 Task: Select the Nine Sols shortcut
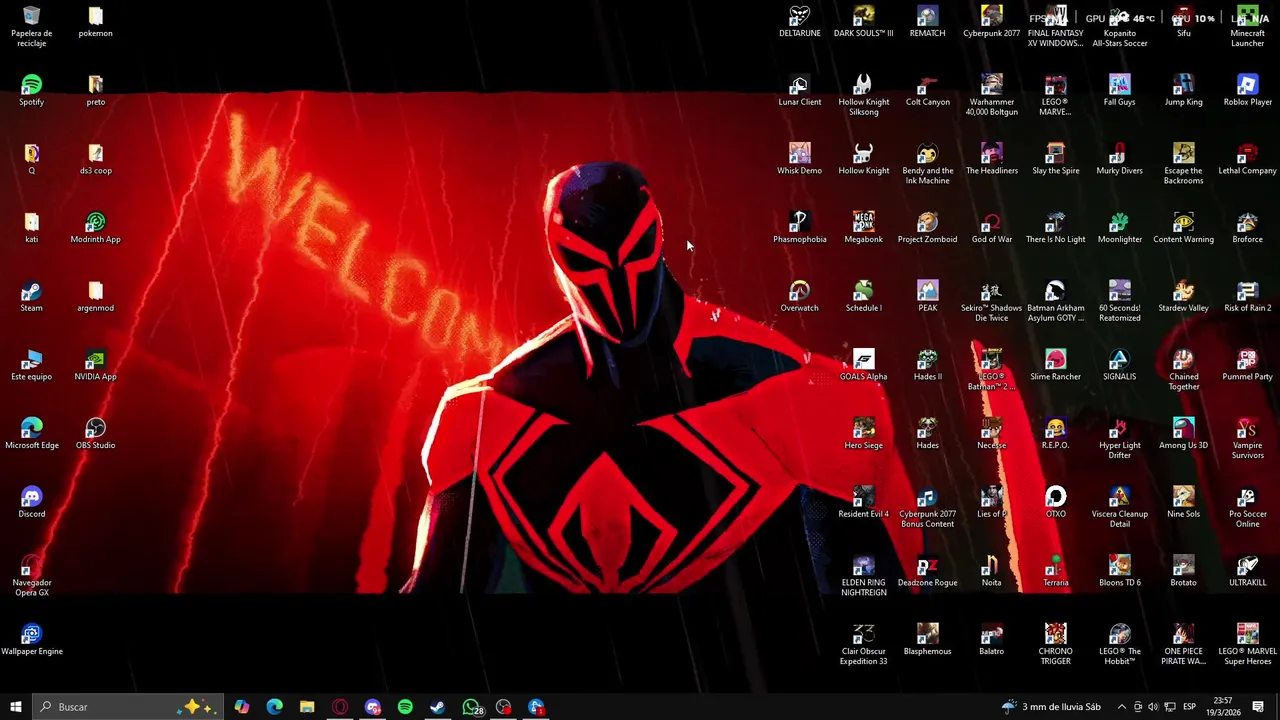pos(1183,502)
